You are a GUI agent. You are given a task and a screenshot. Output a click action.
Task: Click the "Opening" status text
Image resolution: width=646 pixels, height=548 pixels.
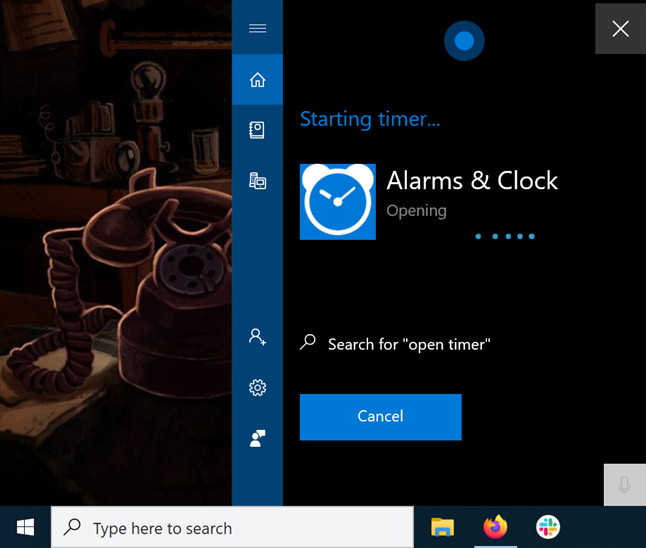click(417, 211)
